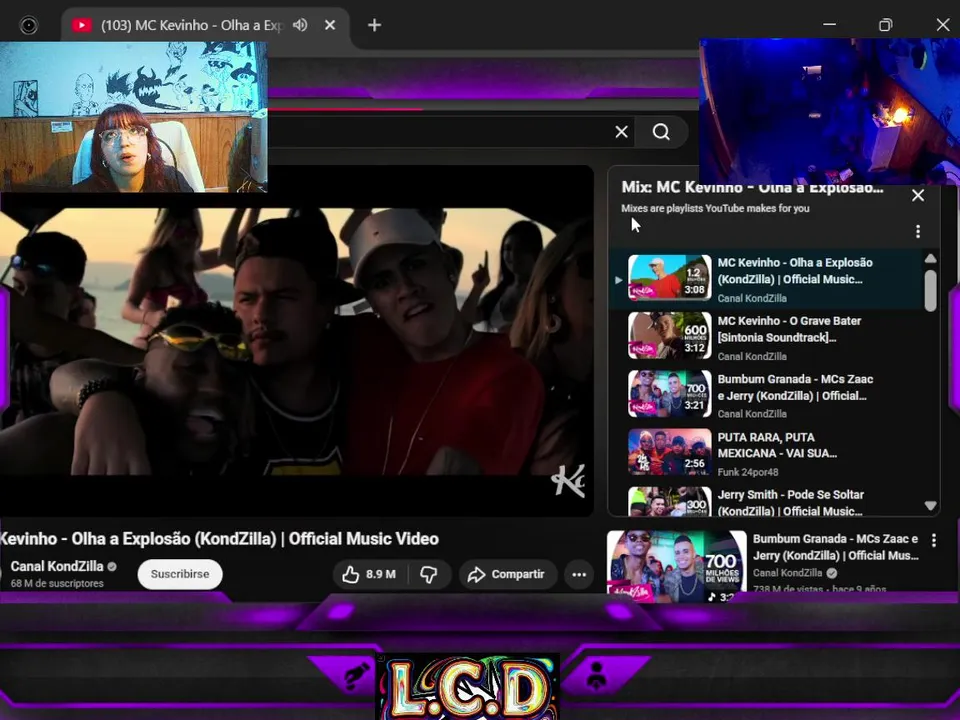Click Canal KondZilla under recommended video
Image resolution: width=960 pixels, height=720 pixels.
click(787, 573)
